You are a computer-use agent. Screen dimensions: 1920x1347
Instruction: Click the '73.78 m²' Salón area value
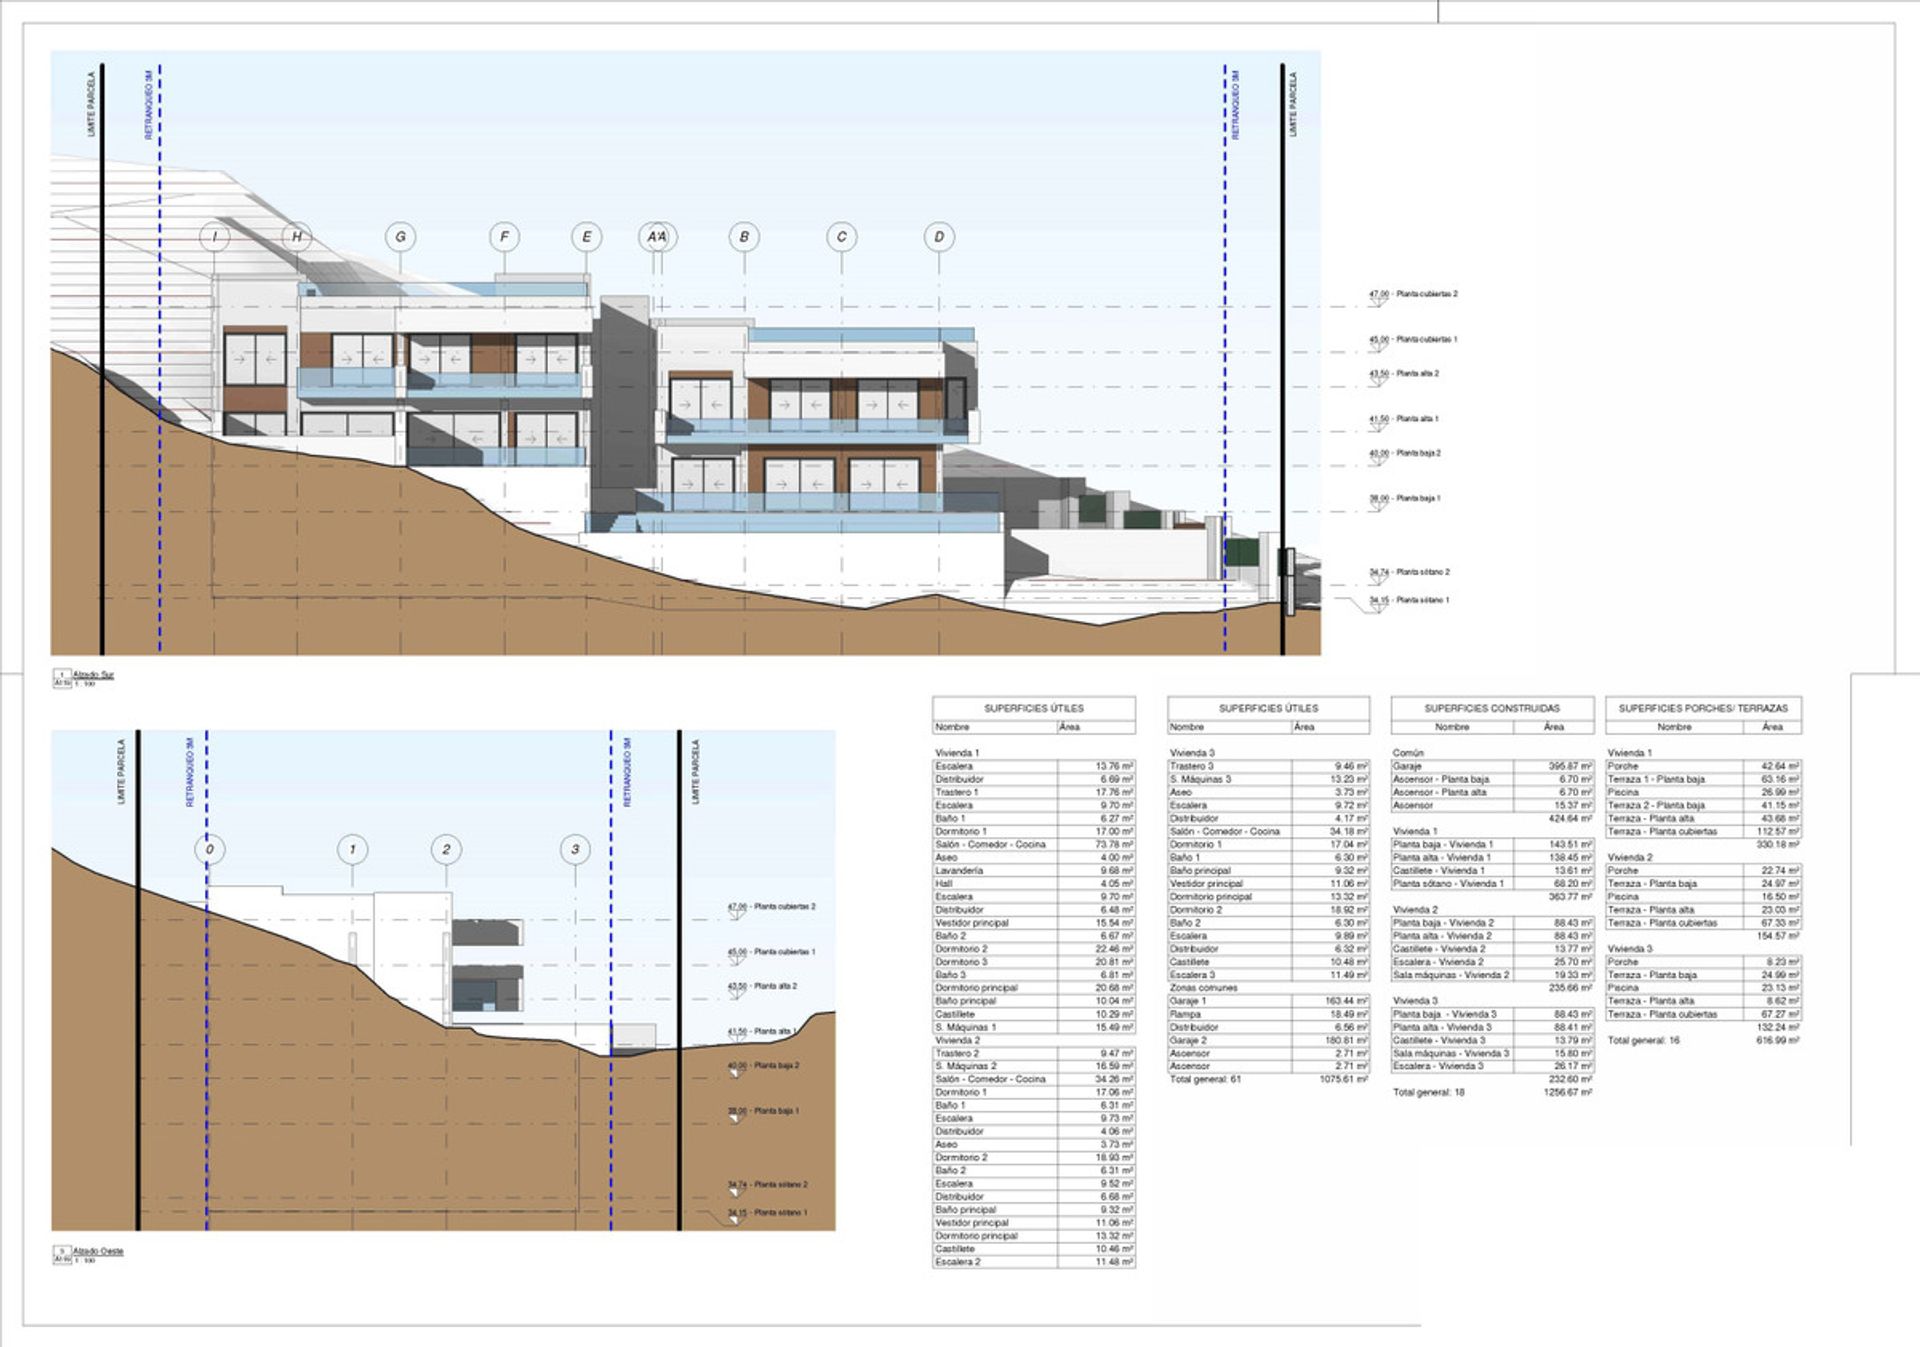click(1114, 844)
